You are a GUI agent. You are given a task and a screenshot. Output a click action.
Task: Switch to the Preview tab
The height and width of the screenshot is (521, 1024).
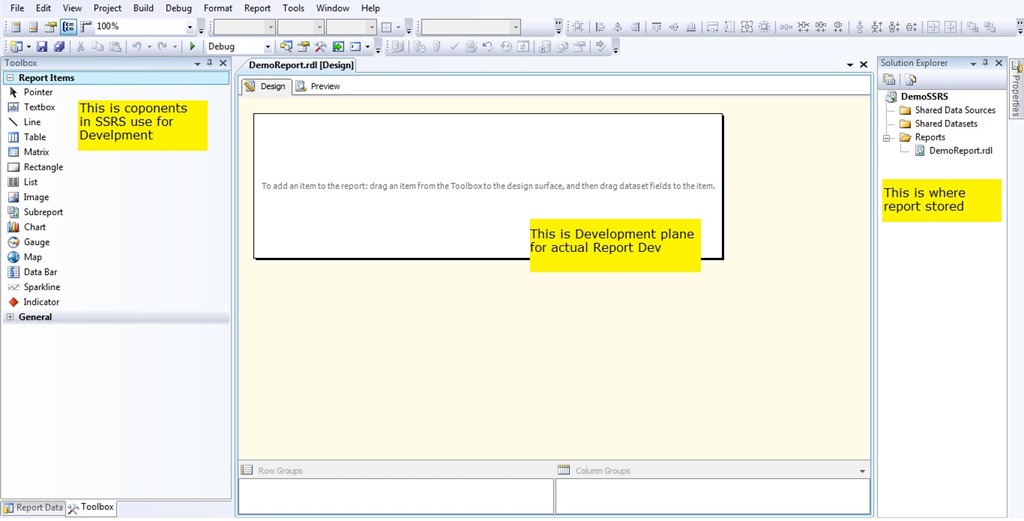(318, 86)
